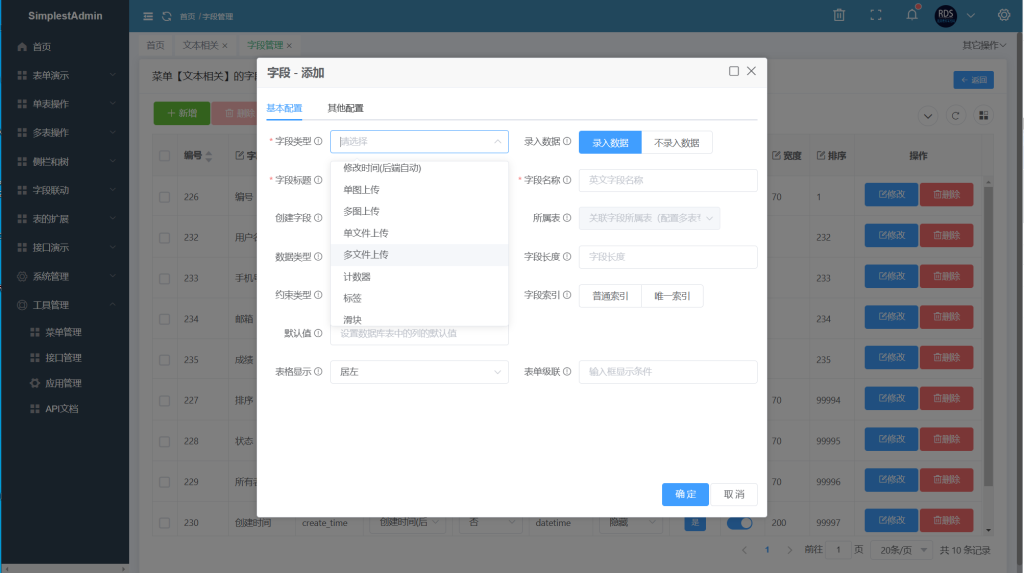Click the trash icon in top header
Viewport: 1024px width, 573px height.
coord(839,15)
